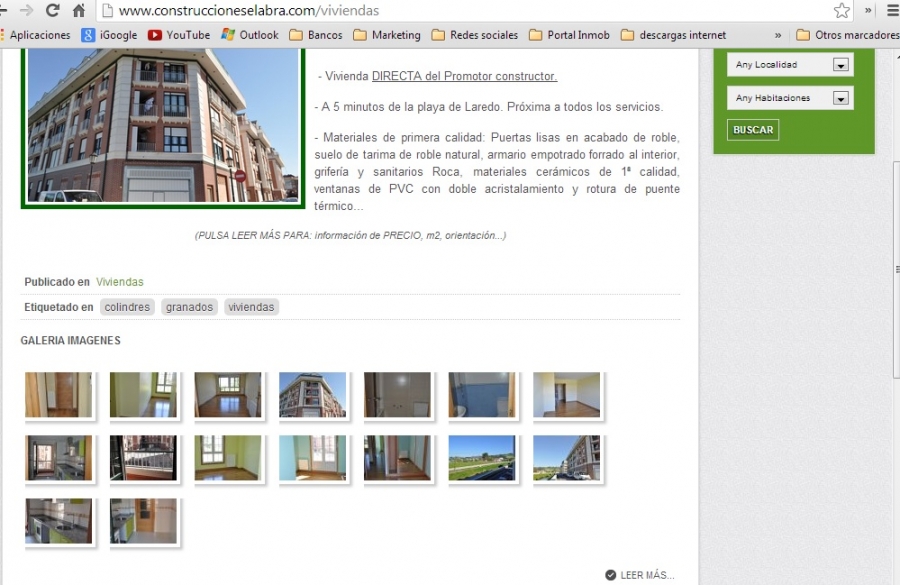Open gallery thumbnail of balcony railing
This screenshot has width=900, height=585.
pos(143,458)
